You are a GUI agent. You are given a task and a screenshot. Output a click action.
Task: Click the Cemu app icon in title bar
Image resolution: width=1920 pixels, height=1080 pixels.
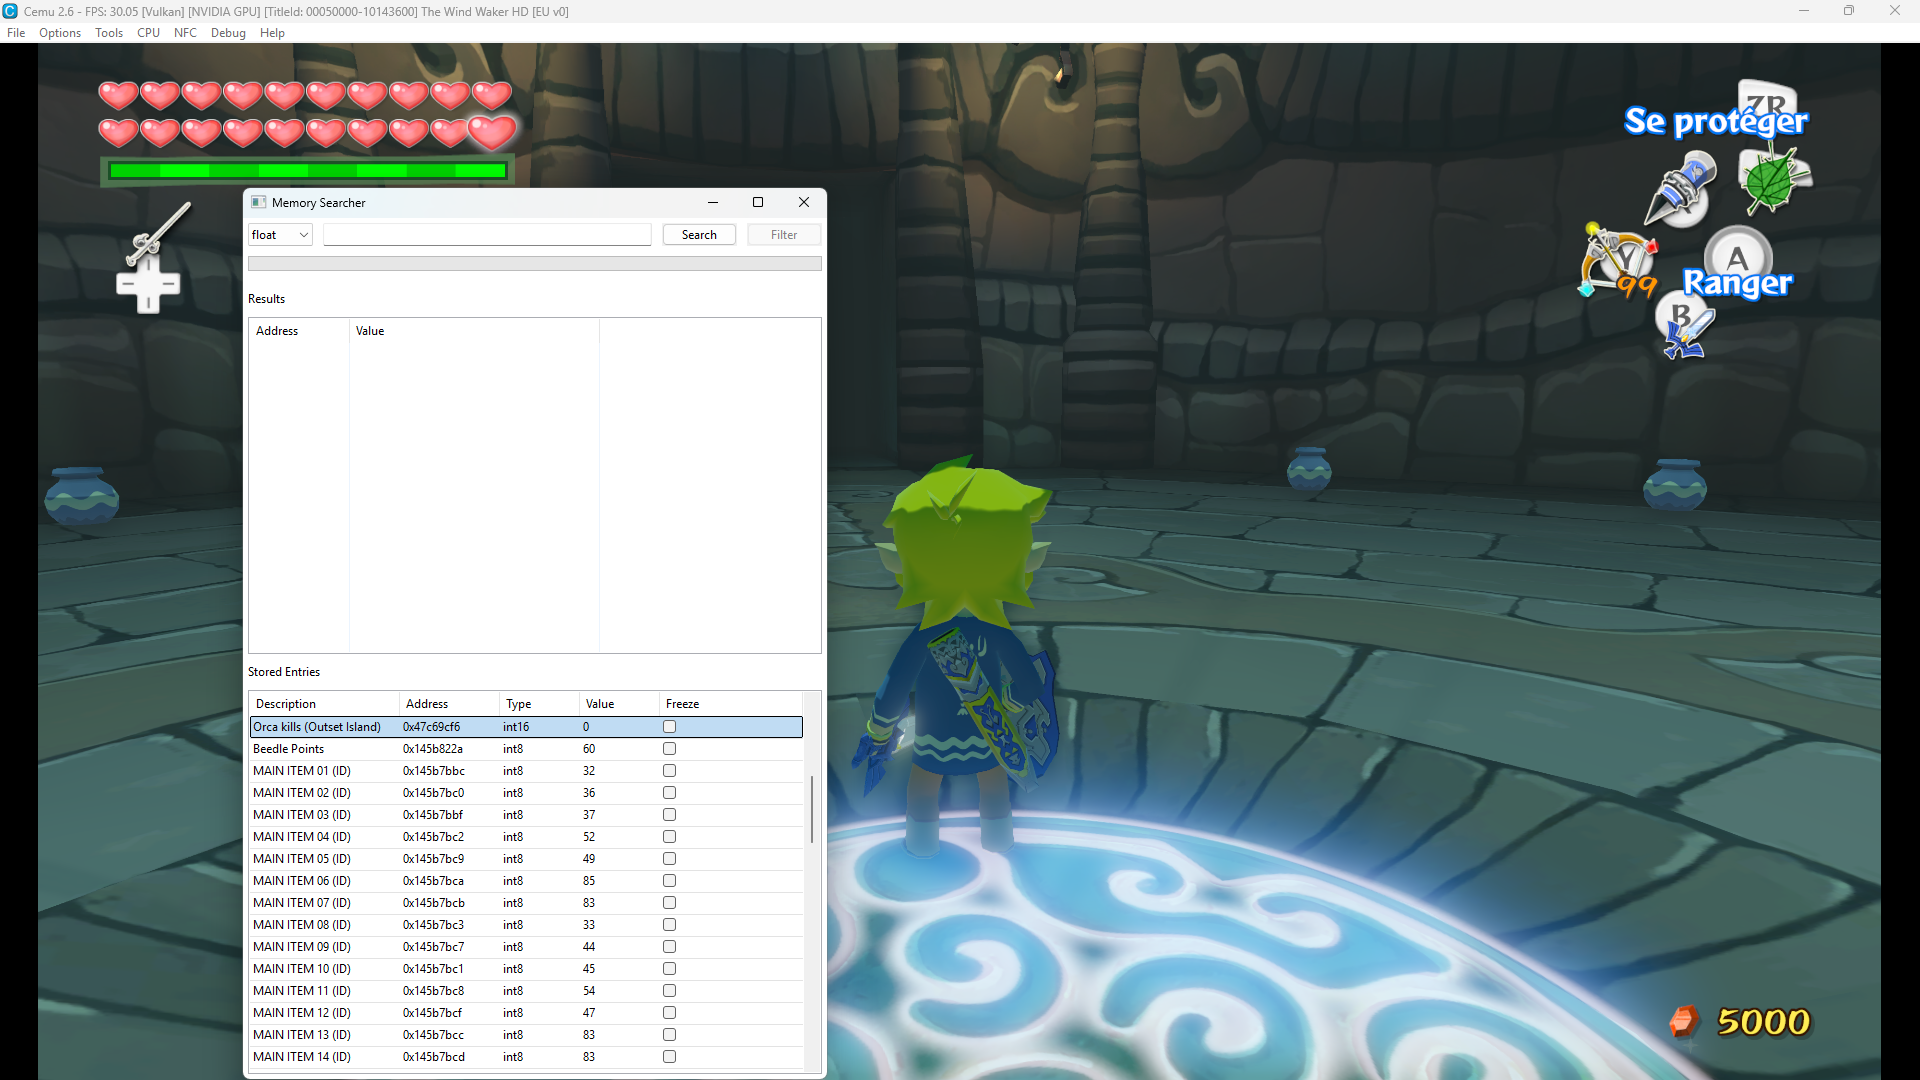10,11
